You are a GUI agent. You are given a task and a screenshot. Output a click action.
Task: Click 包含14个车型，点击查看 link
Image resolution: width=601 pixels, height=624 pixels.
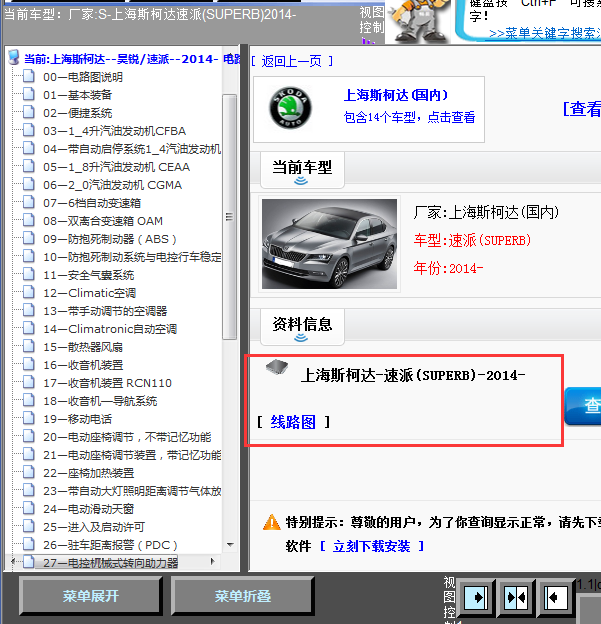coord(409,117)
